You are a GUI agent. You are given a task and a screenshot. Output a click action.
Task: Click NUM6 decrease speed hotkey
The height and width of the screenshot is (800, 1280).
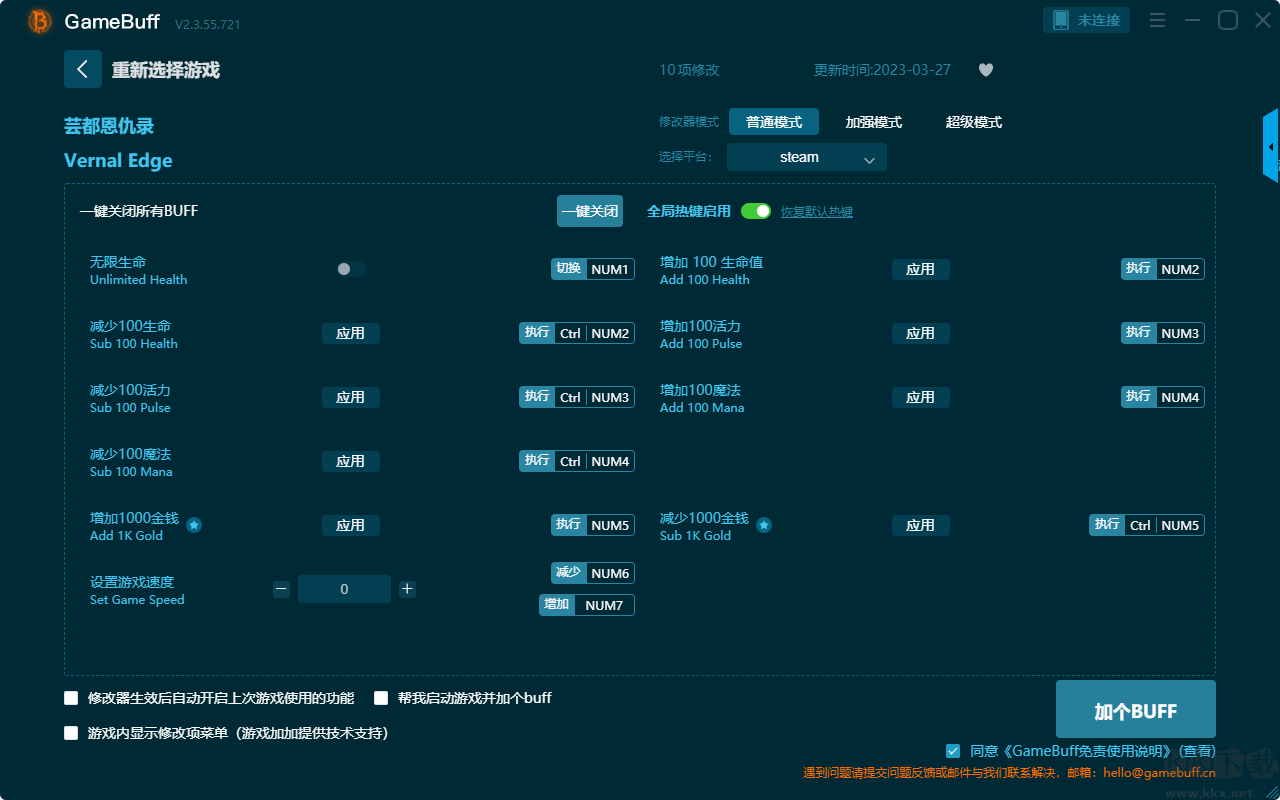593,573
